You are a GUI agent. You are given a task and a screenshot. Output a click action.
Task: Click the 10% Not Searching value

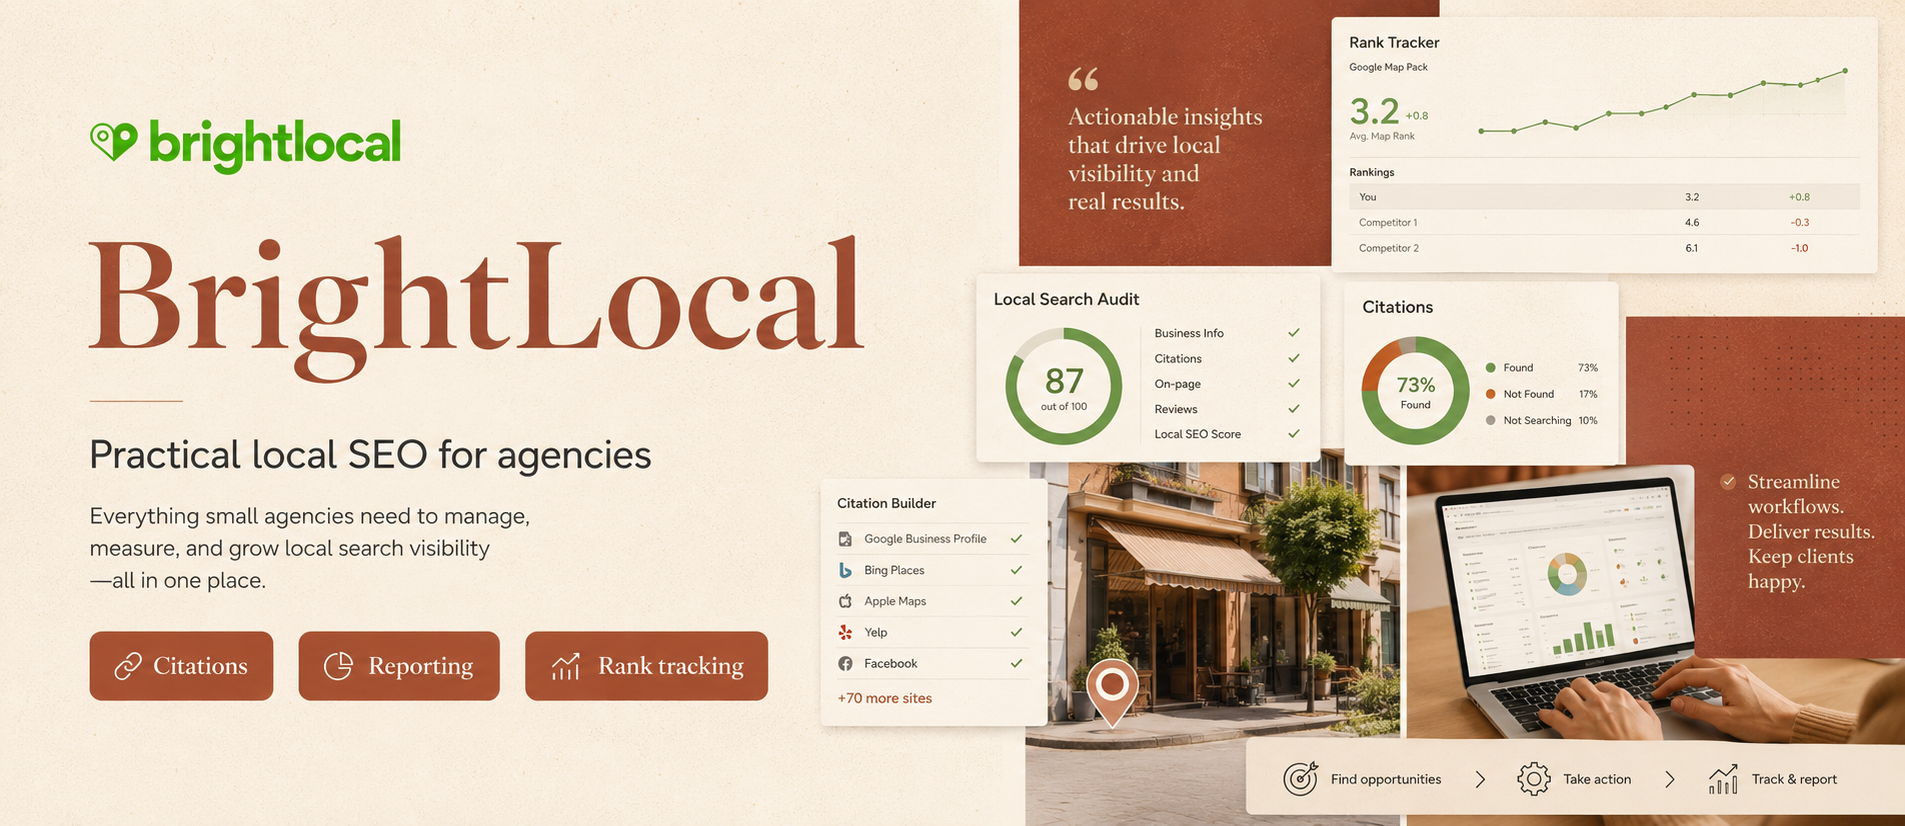tap(1588, 420)
